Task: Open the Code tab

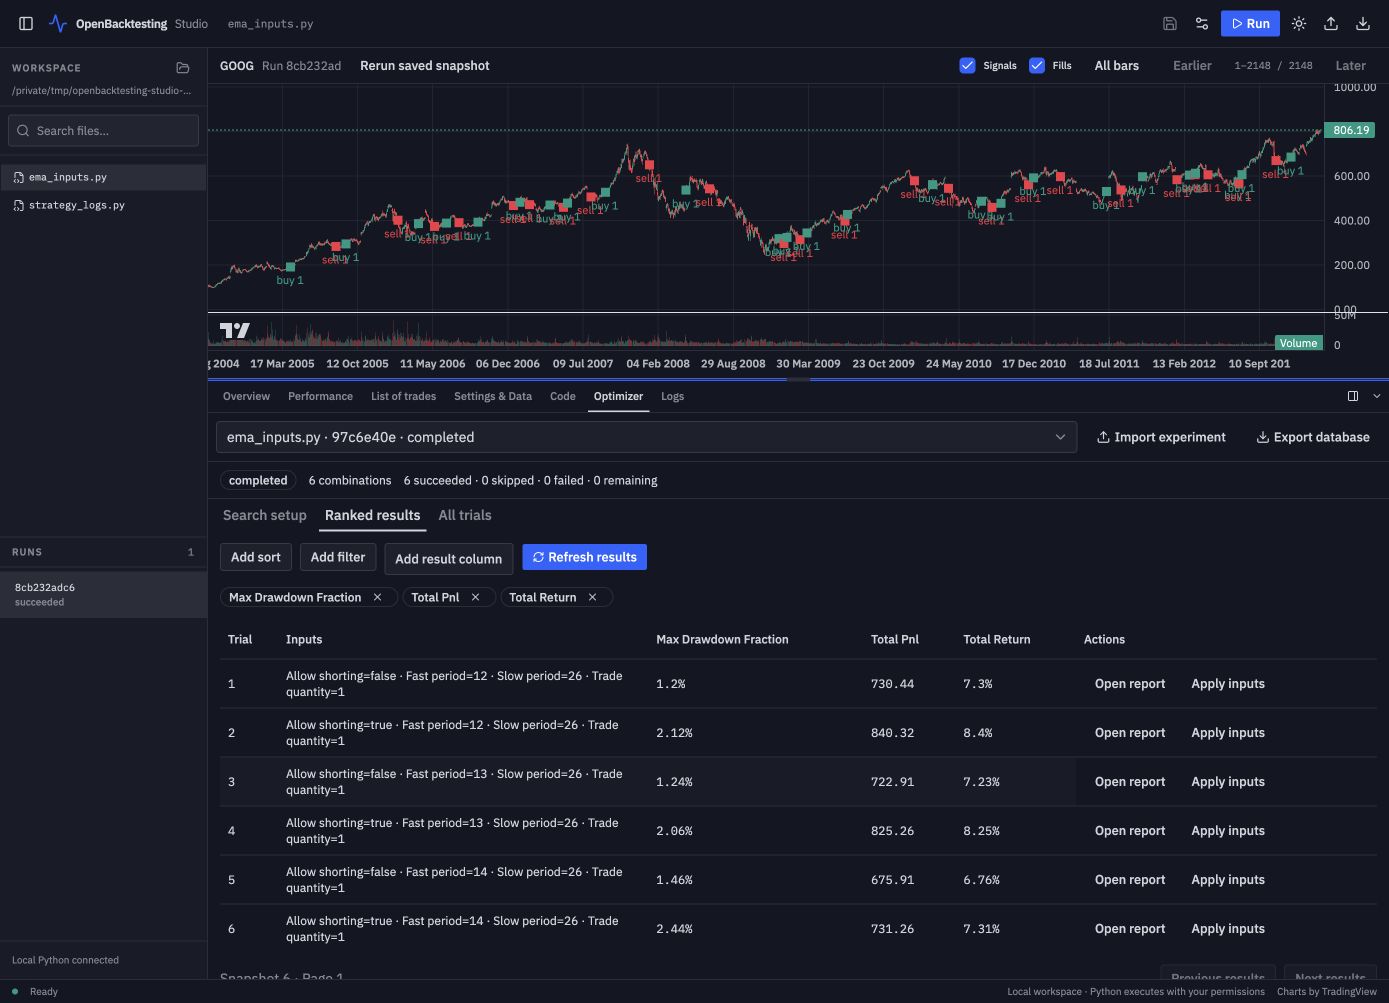Action: [x=563, y=396]
